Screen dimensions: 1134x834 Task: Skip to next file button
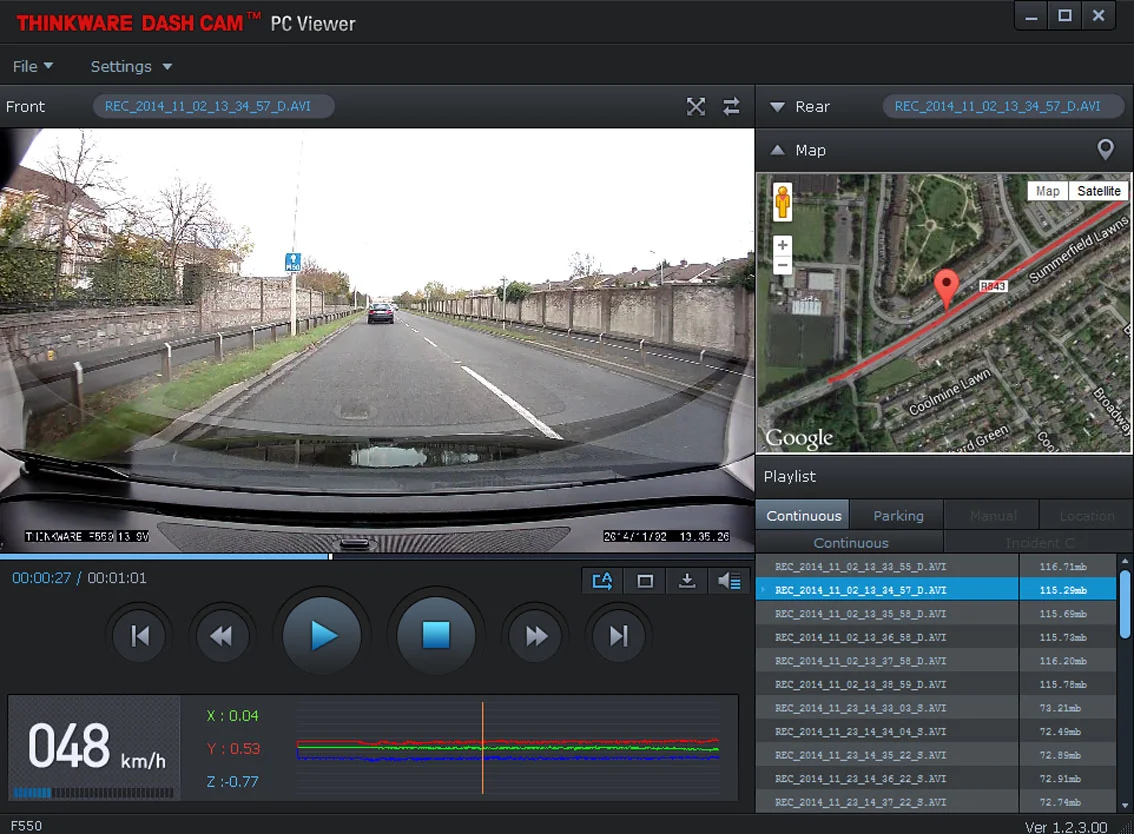pyautogui.click(x=618, y=636)
